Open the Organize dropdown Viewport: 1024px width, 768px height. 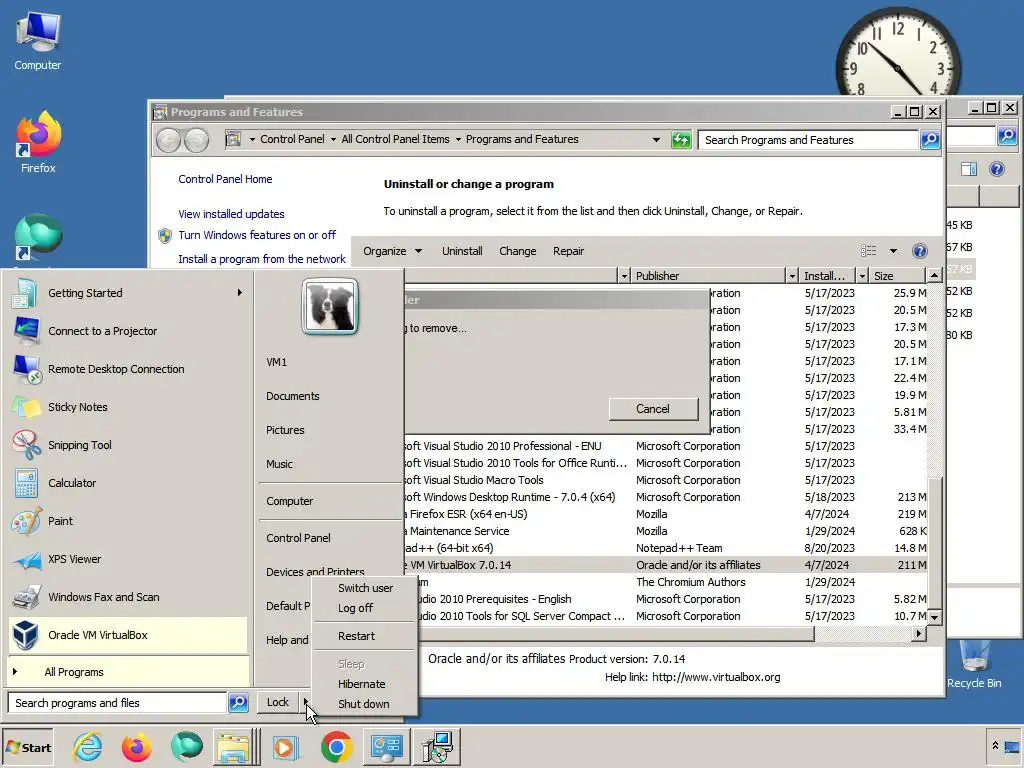click(392, 251)
